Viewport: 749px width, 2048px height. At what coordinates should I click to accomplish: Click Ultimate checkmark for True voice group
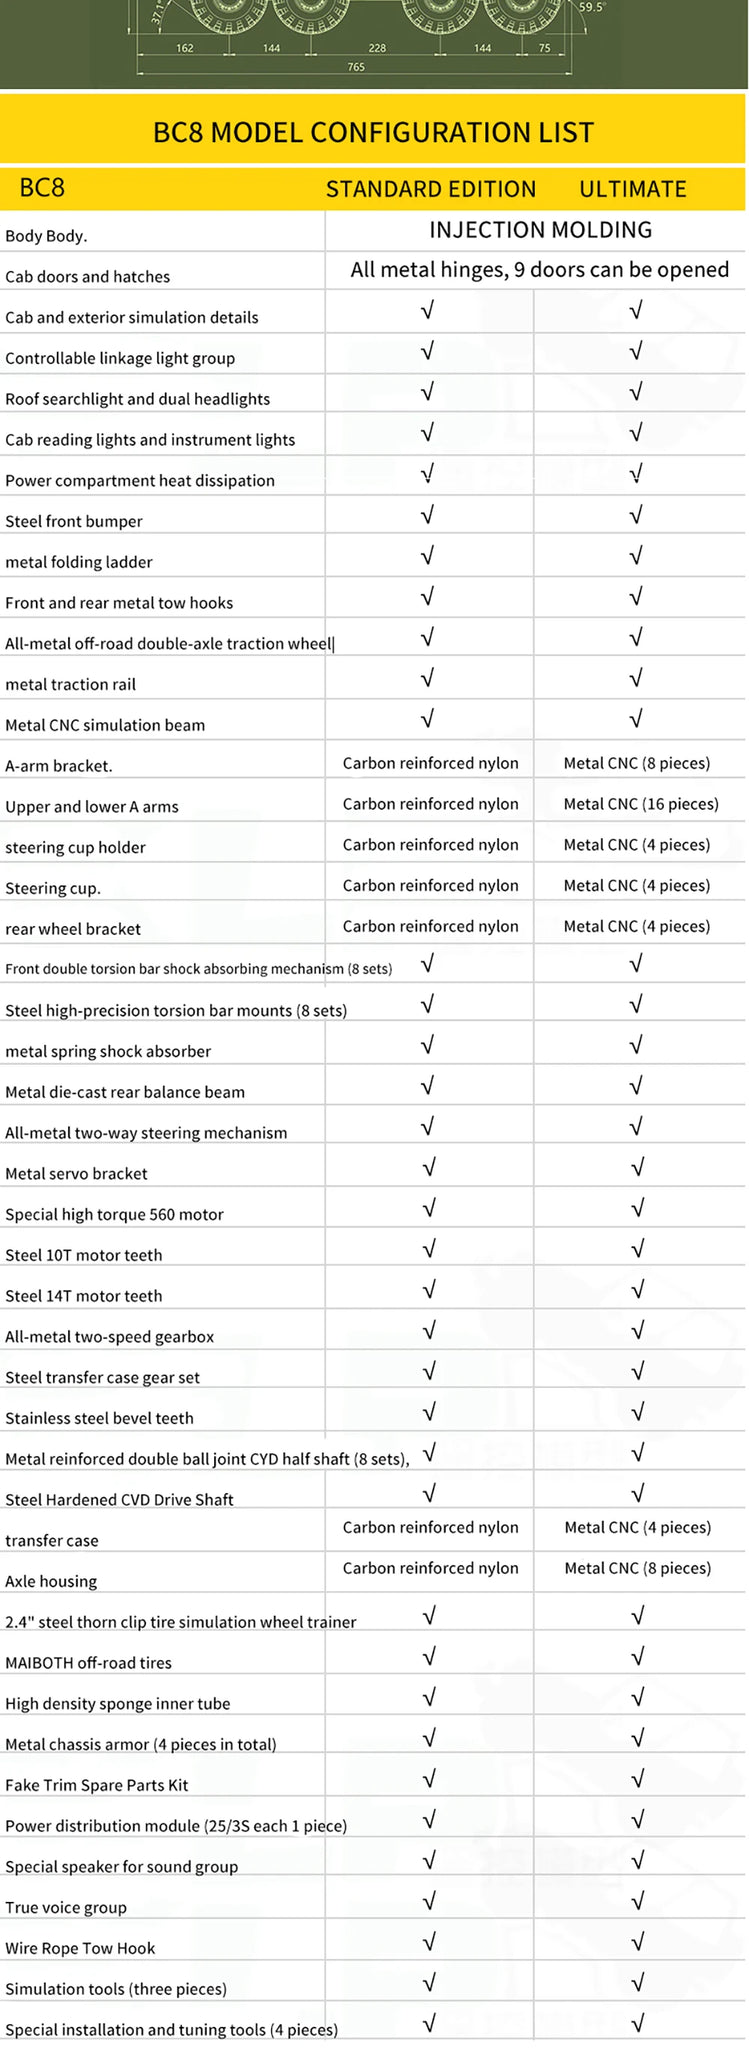[637, 1901]
